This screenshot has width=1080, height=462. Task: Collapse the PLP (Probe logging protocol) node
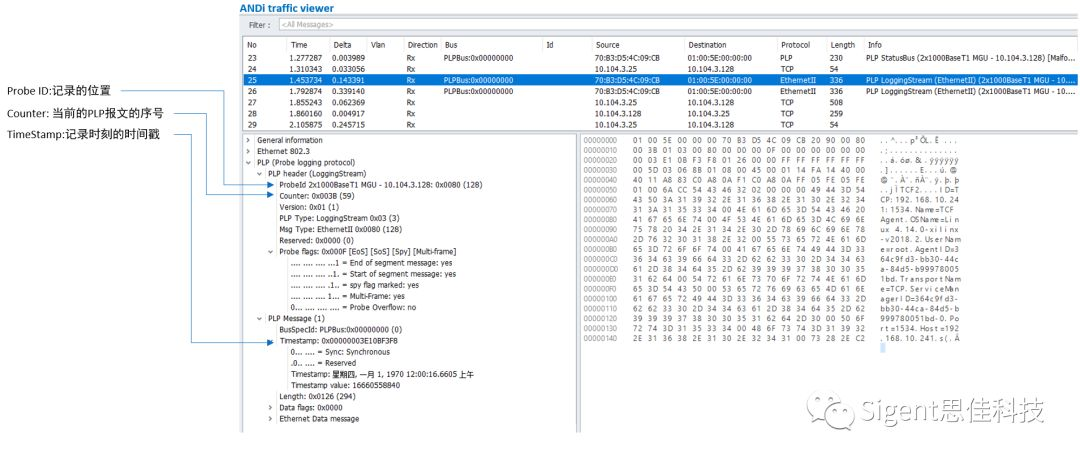[x=249, y=162]
